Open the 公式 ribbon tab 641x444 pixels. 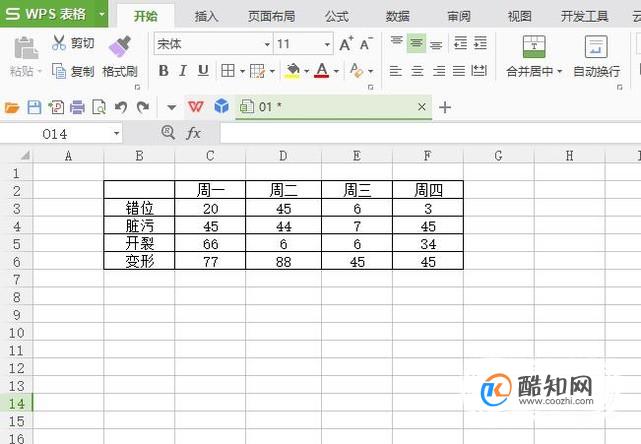[x=336, y=16]
